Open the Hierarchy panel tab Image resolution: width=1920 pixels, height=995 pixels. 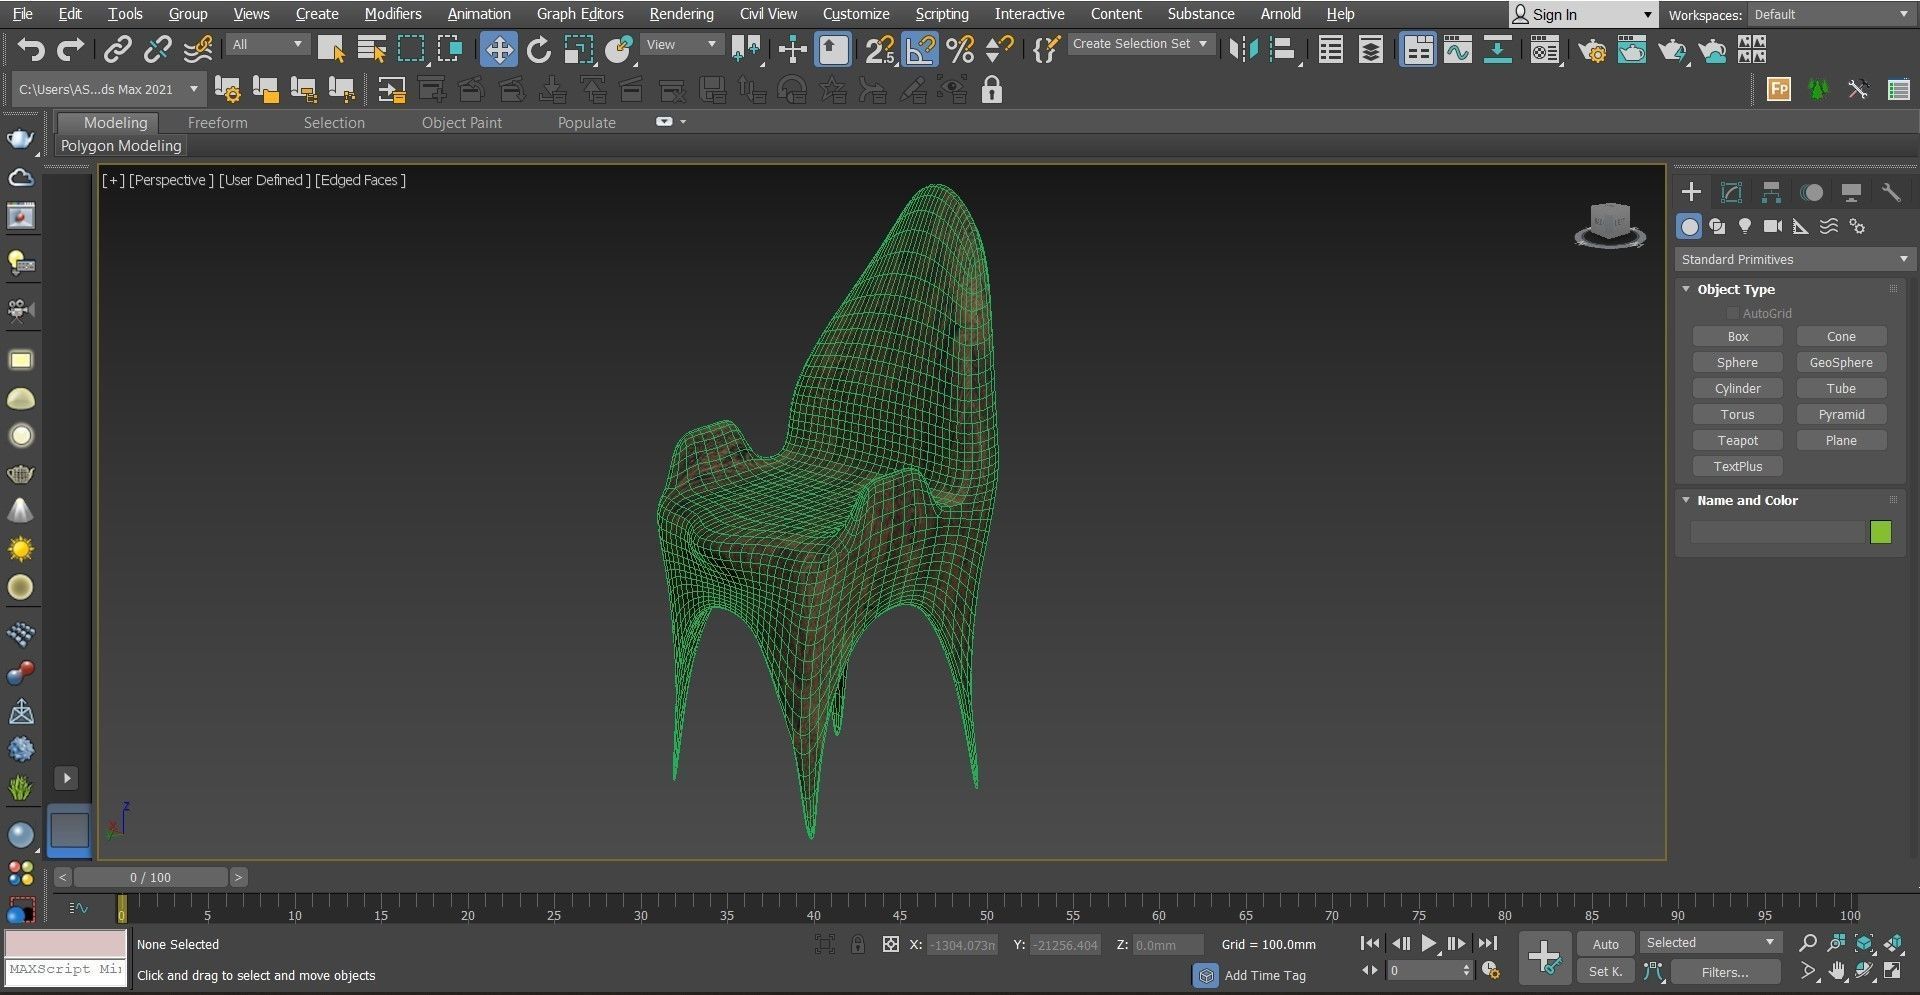1771,192
